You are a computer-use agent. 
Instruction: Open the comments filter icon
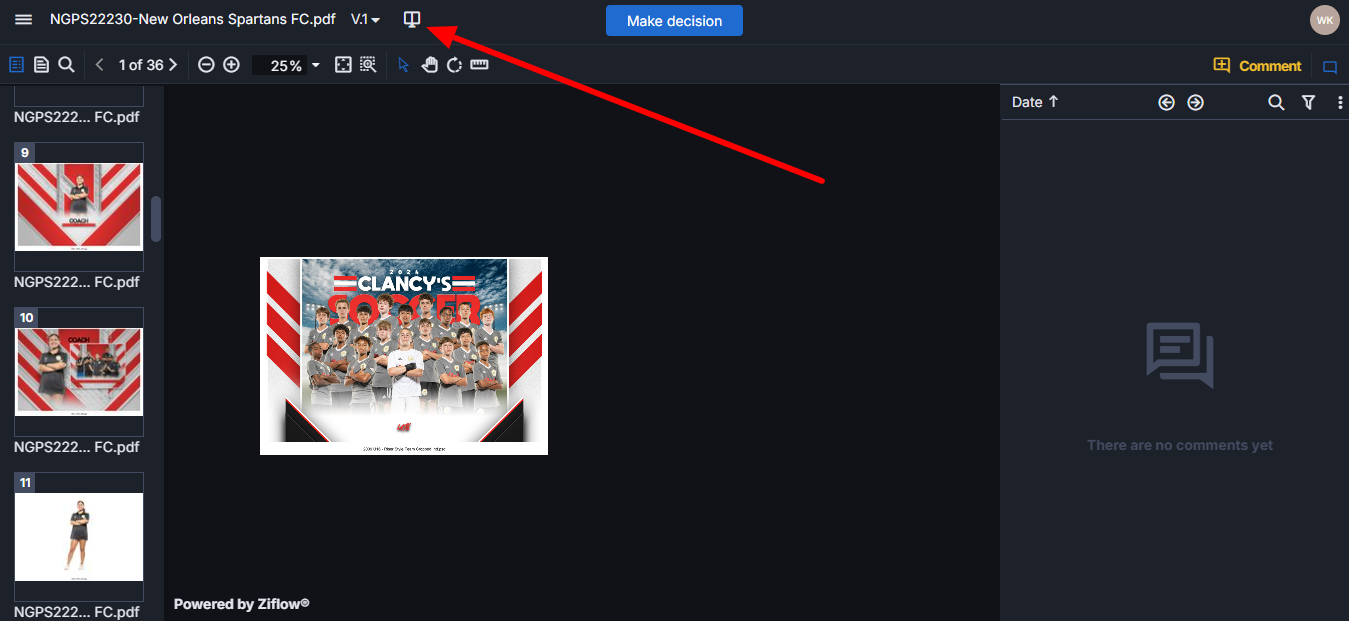pos(1308,102)
